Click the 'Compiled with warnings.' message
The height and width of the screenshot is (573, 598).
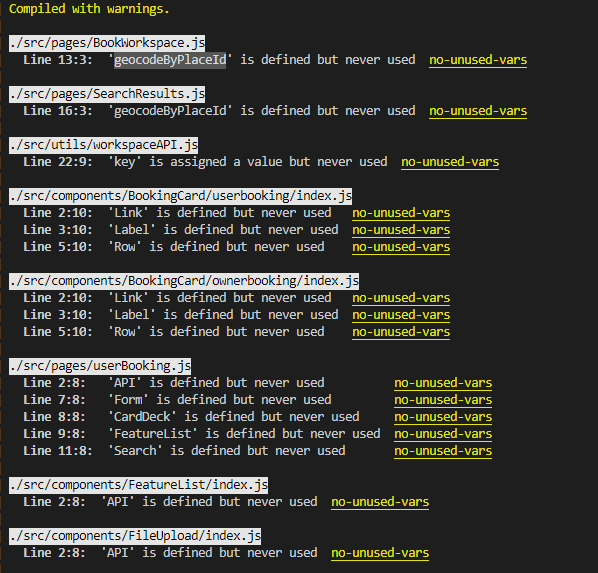(x=89, y=9)
